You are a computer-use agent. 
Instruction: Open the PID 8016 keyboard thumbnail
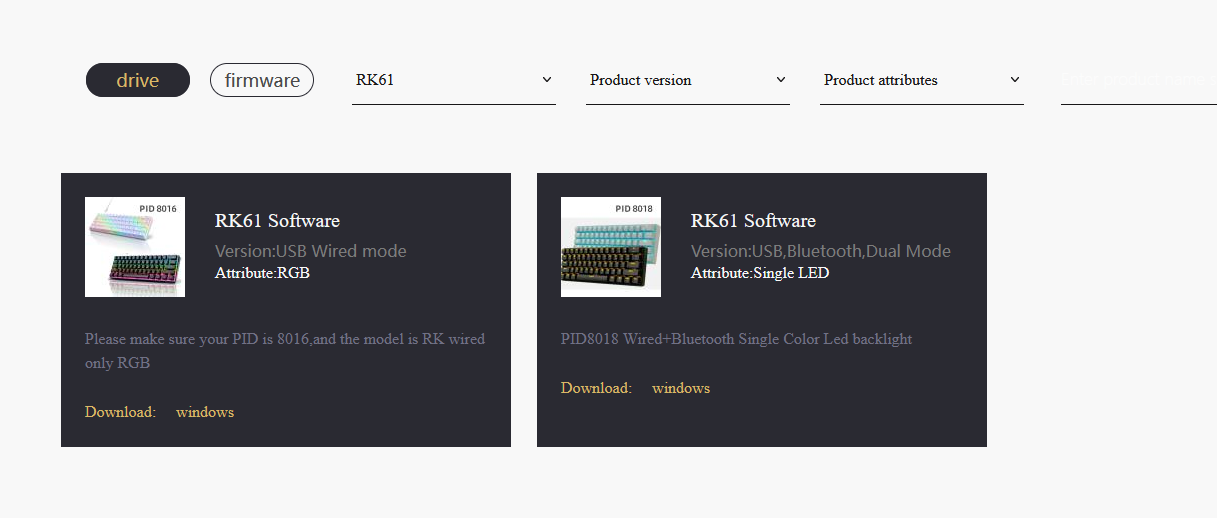[x=135, y=247]
